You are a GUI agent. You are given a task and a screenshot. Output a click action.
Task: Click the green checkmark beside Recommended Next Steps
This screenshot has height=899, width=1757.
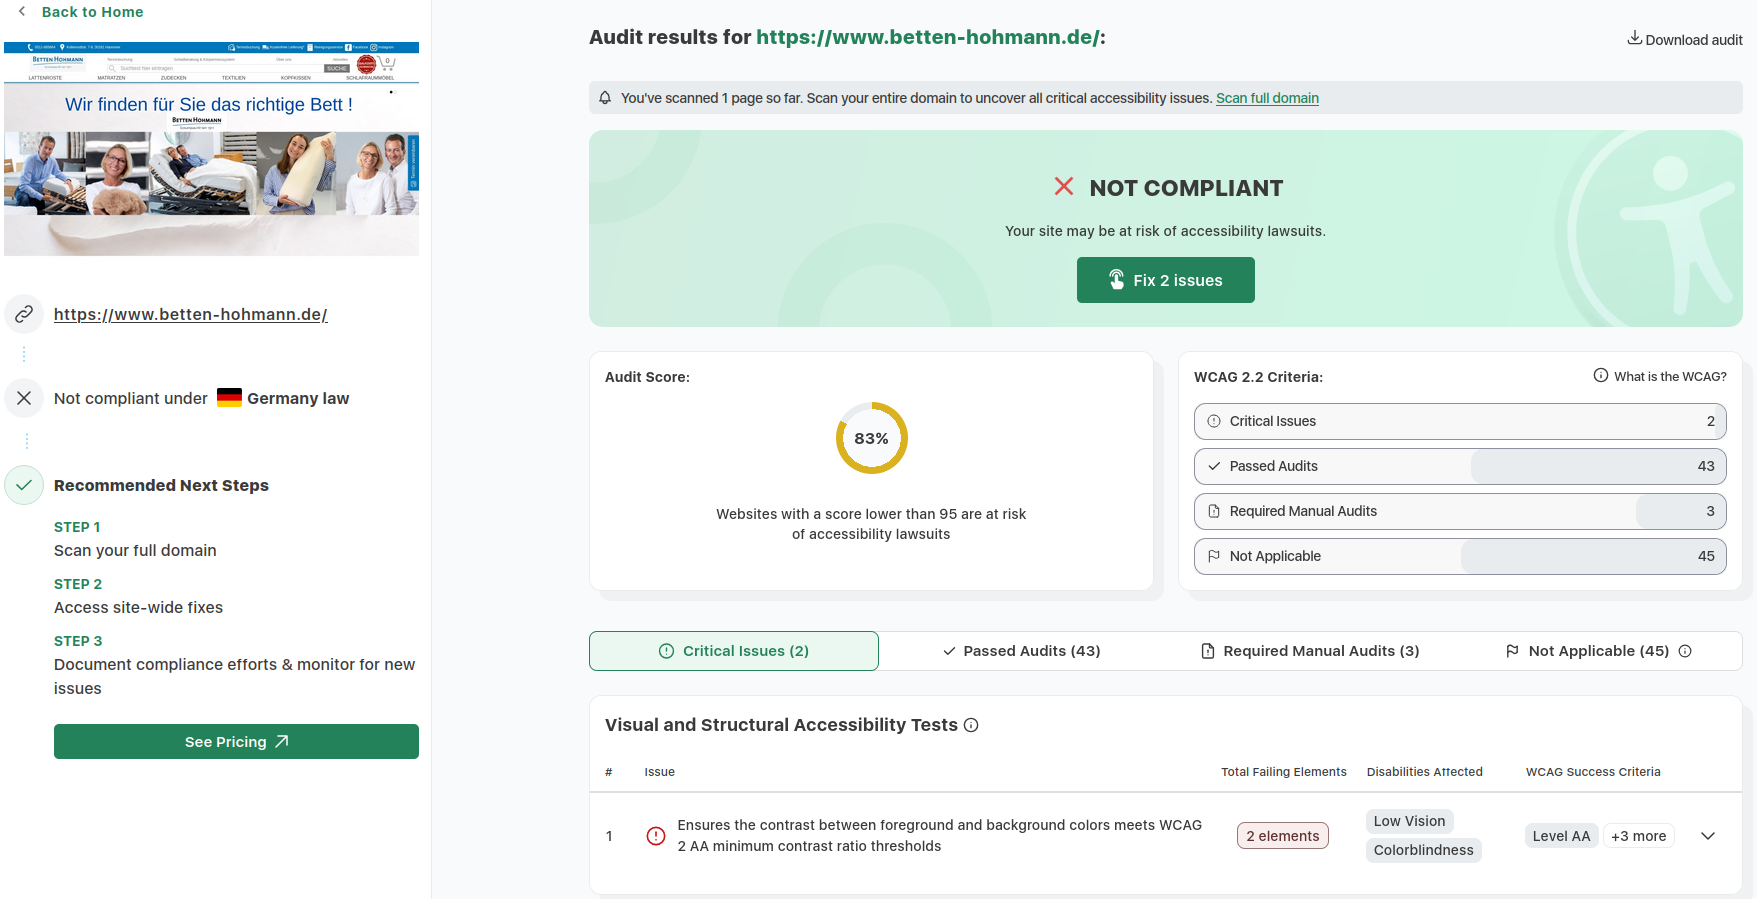click(x=24, y=485)
